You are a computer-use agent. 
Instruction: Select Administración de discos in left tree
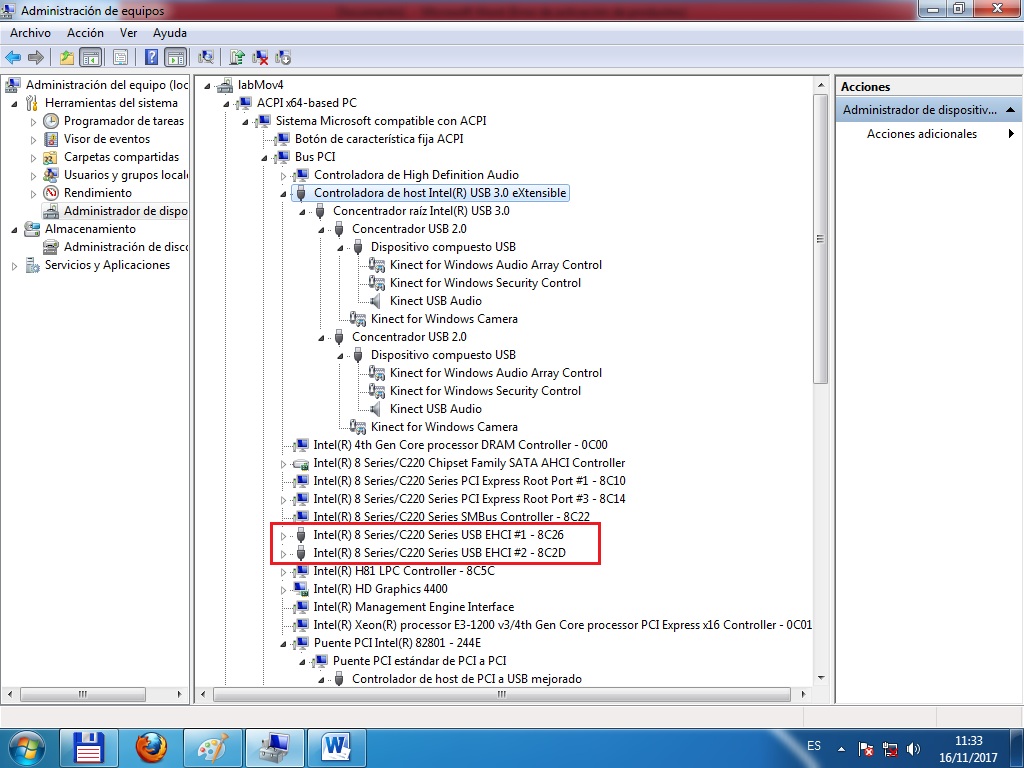[125, 247]
